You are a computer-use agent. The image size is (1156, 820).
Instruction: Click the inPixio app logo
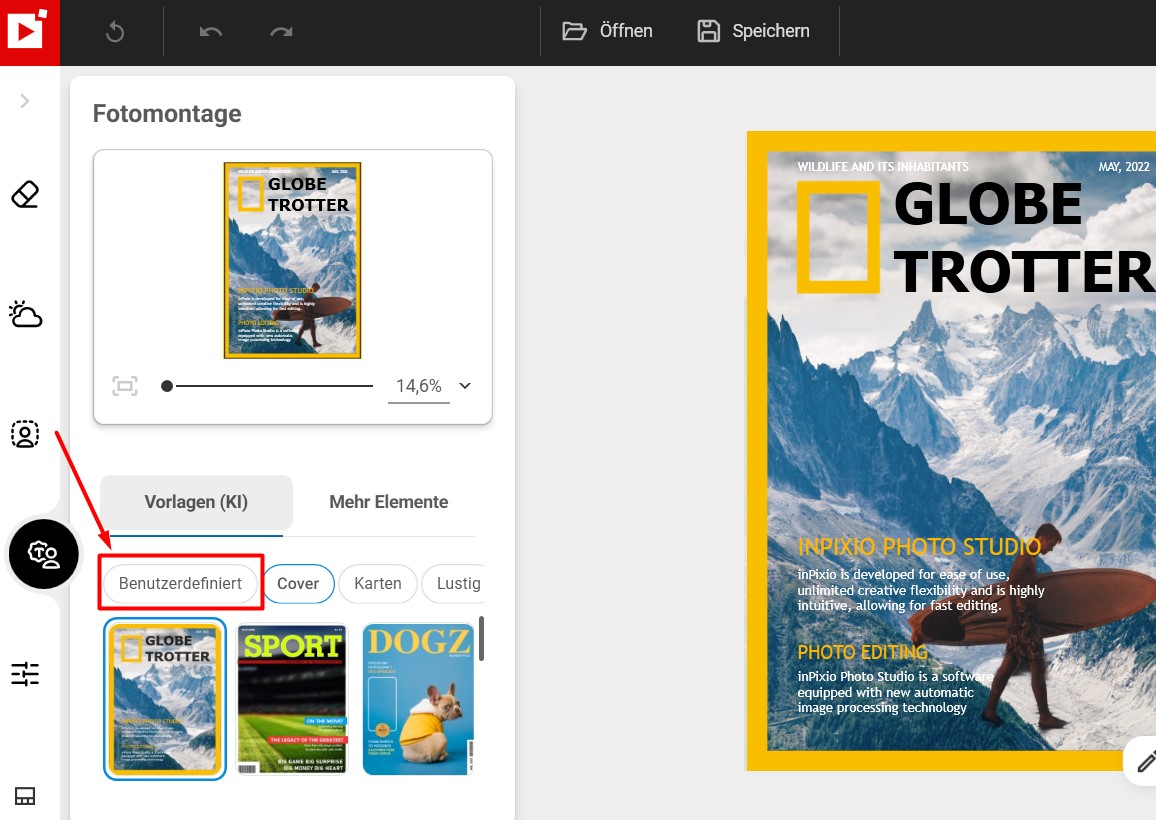29,32
